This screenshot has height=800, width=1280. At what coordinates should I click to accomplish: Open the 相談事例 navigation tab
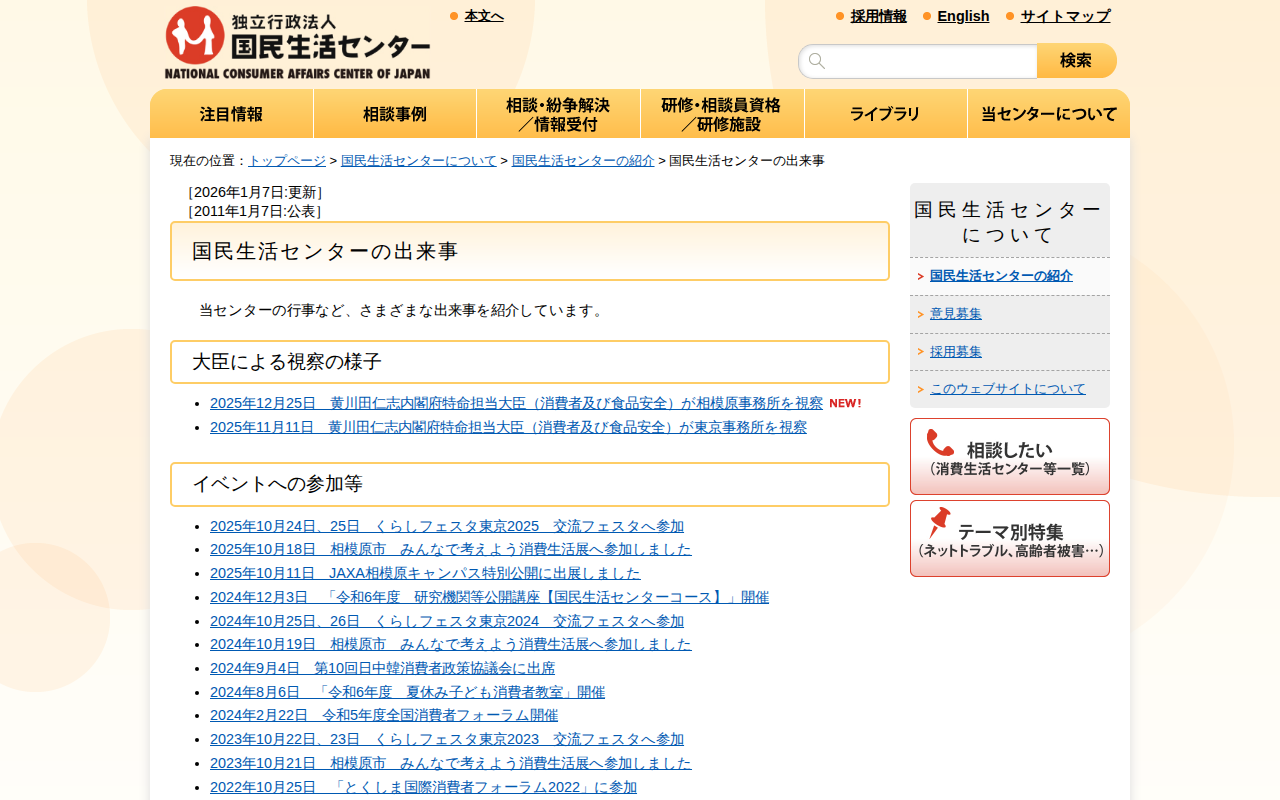[395, 114]
